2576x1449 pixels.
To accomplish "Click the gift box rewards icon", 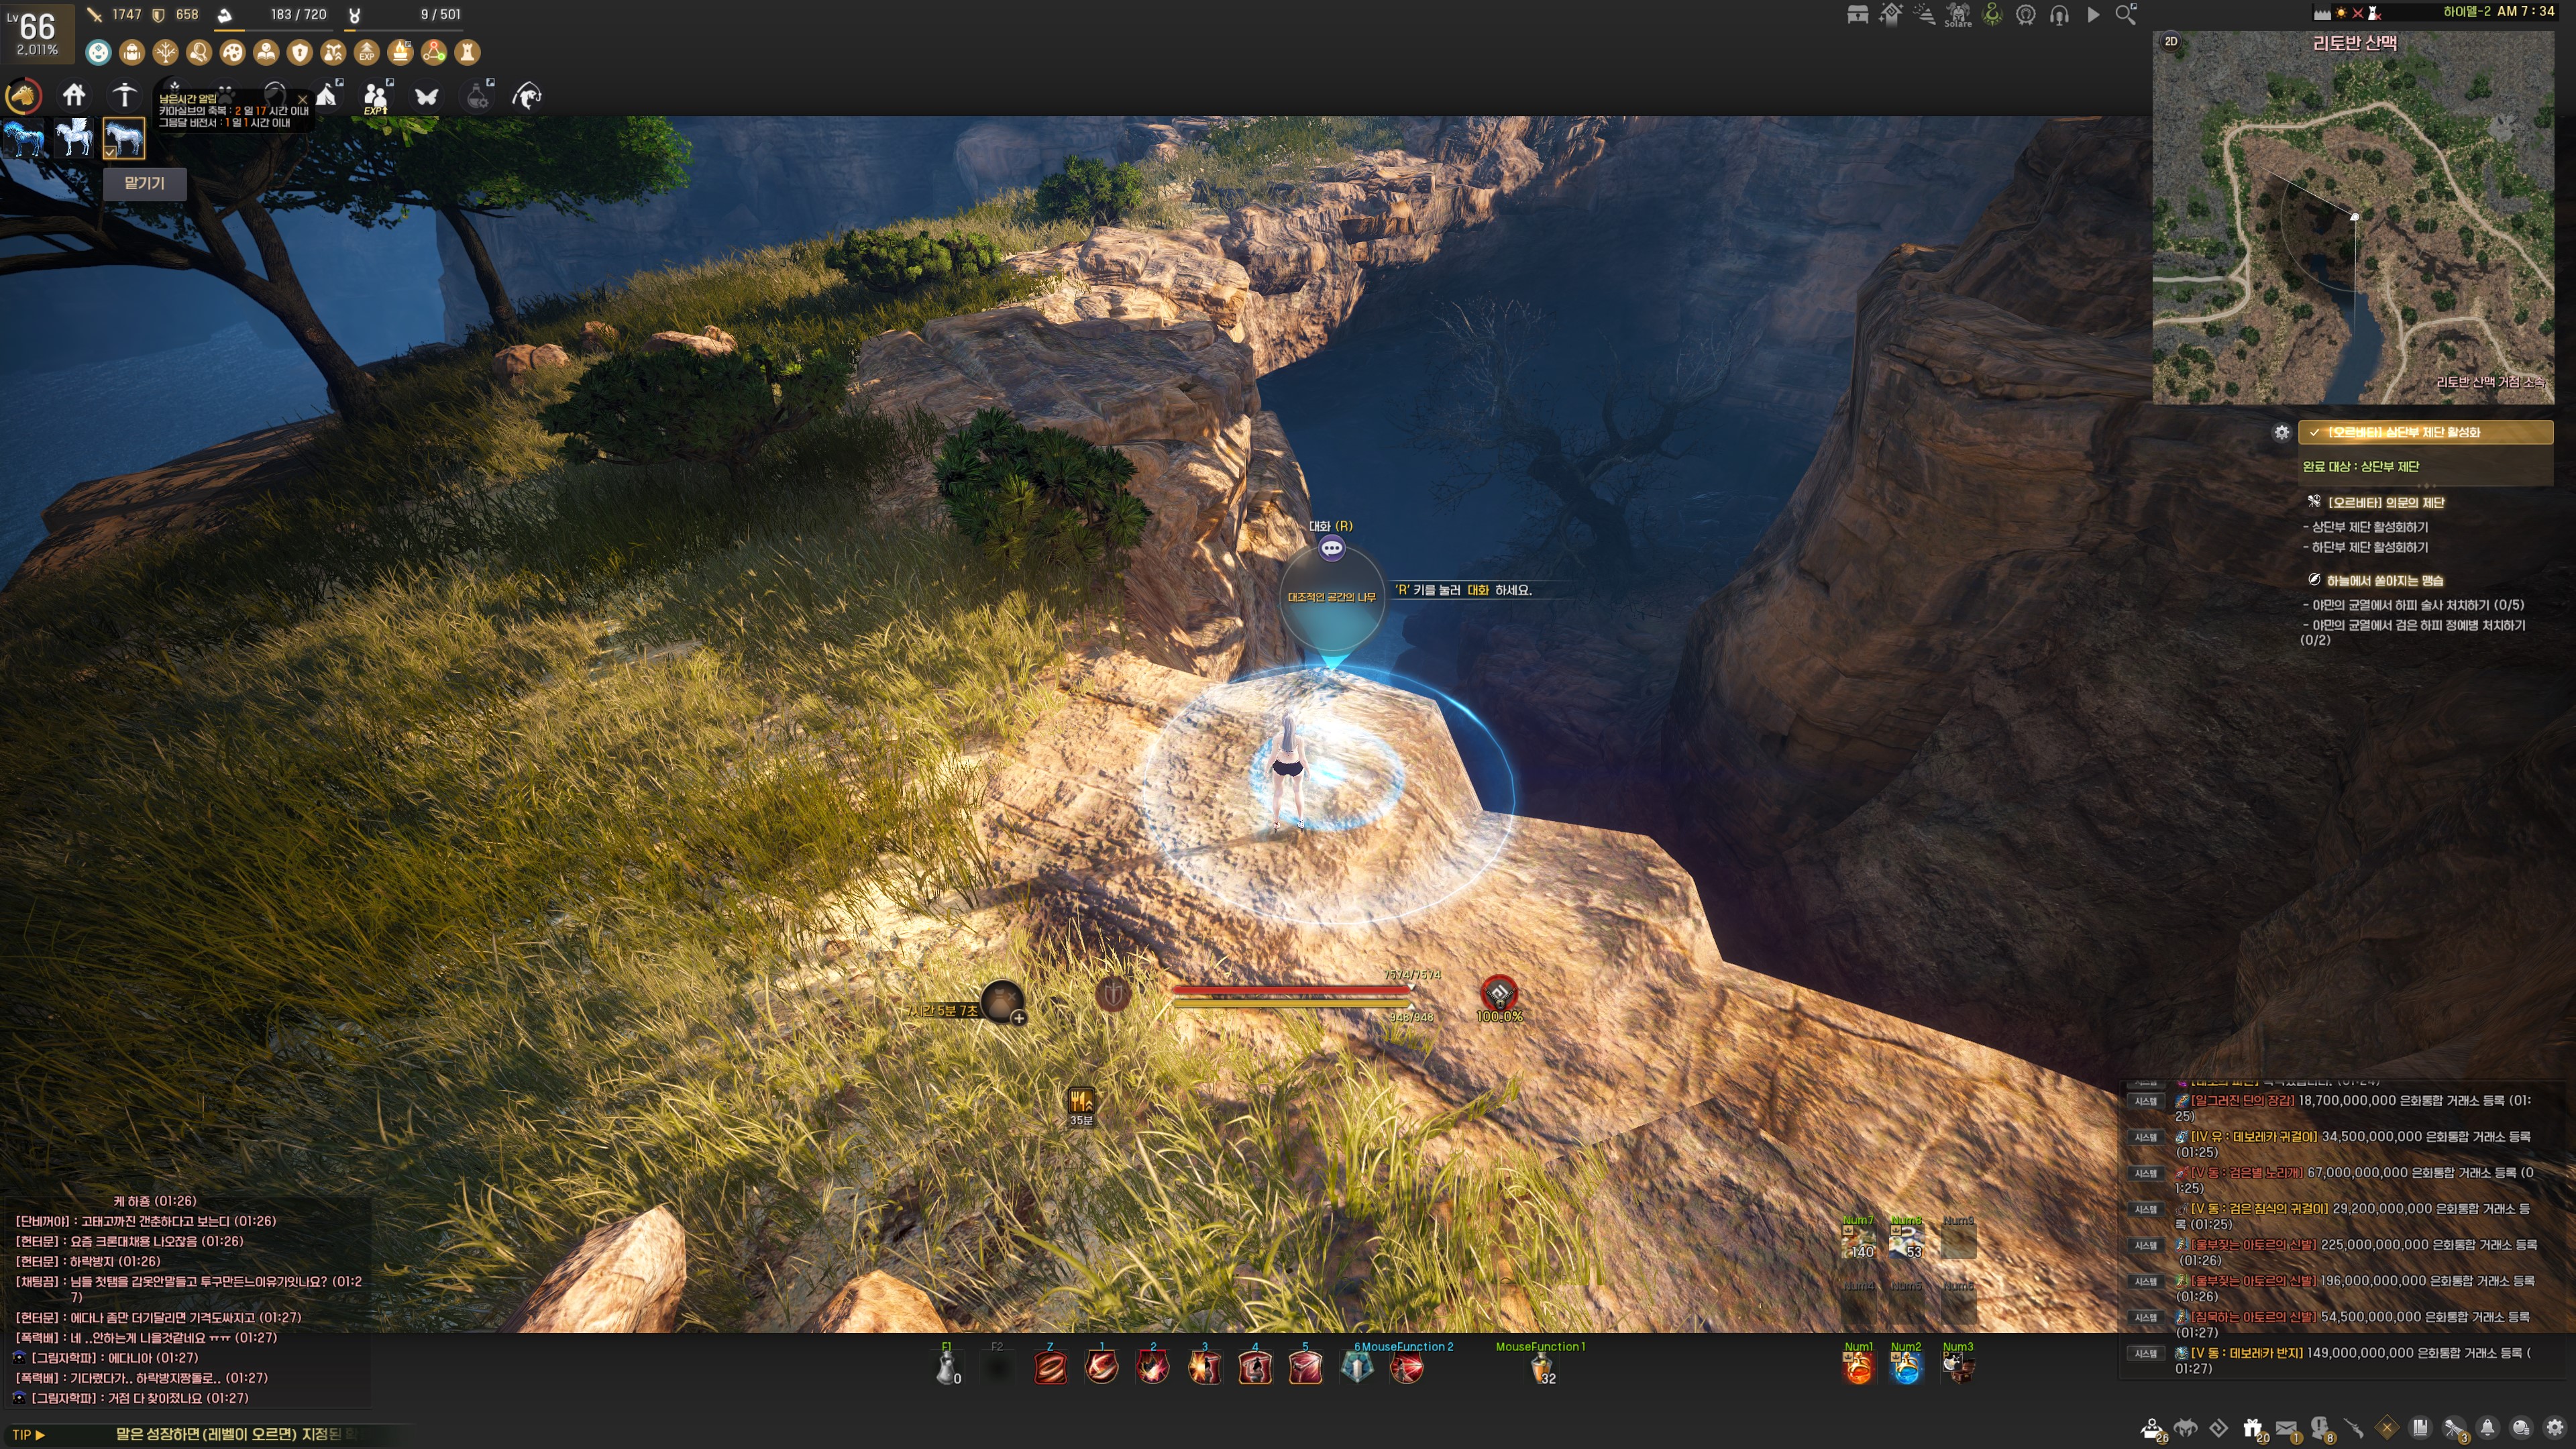I will point(2252,1428).
